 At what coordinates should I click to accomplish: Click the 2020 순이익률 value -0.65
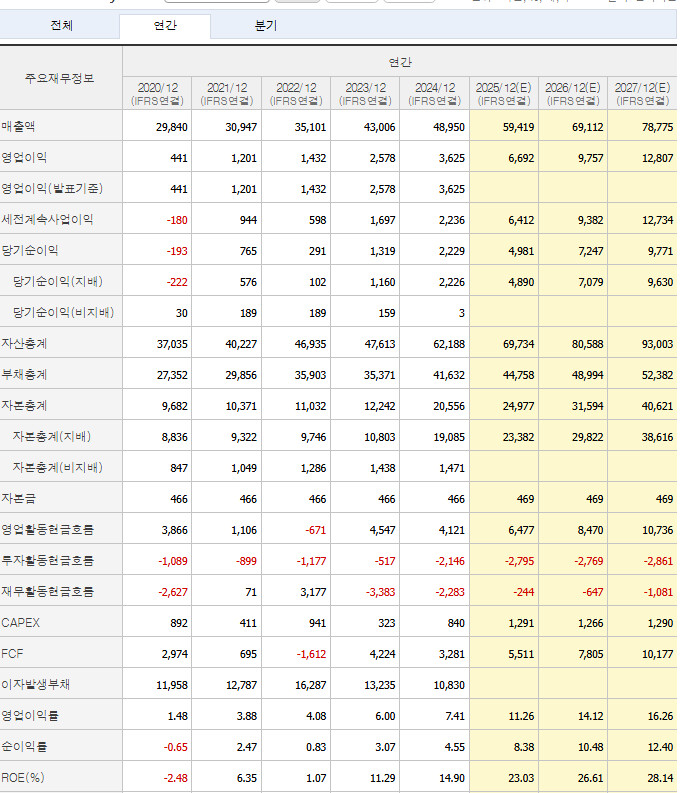pos(175,747)
